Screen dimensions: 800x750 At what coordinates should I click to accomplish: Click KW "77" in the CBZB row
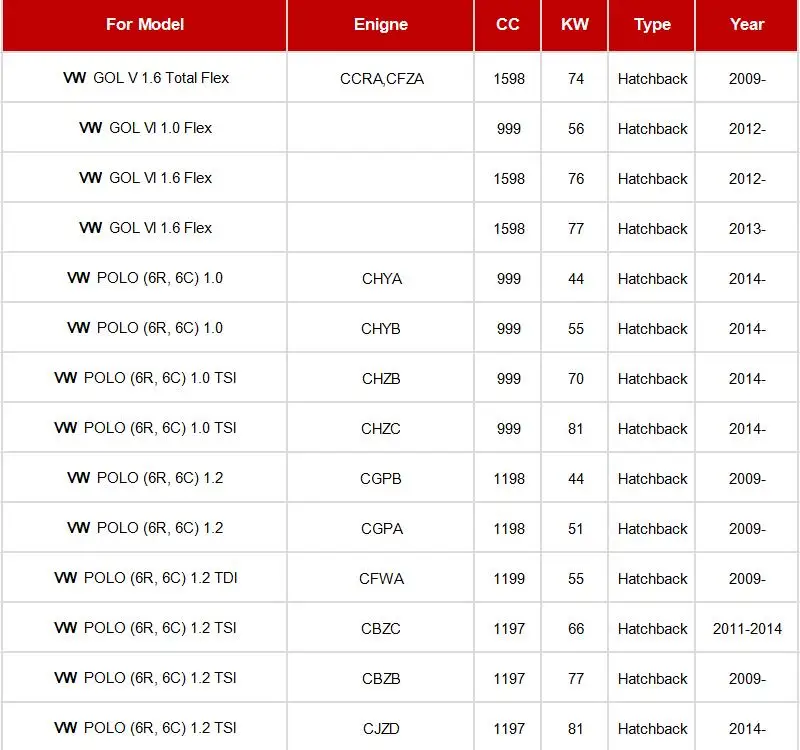576,679
